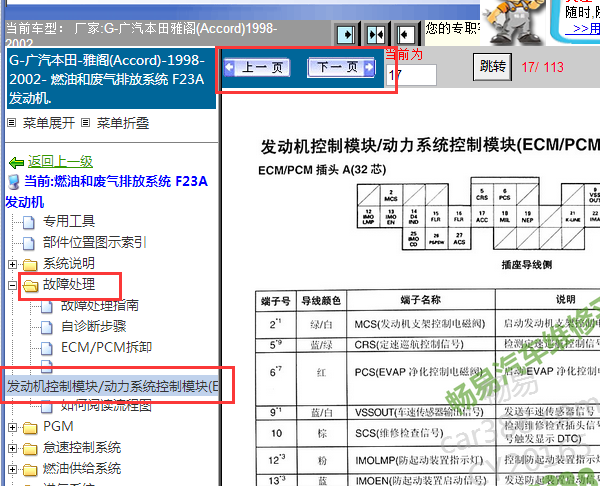Click the 怠速控制系统 folder icon

point(30,448)
